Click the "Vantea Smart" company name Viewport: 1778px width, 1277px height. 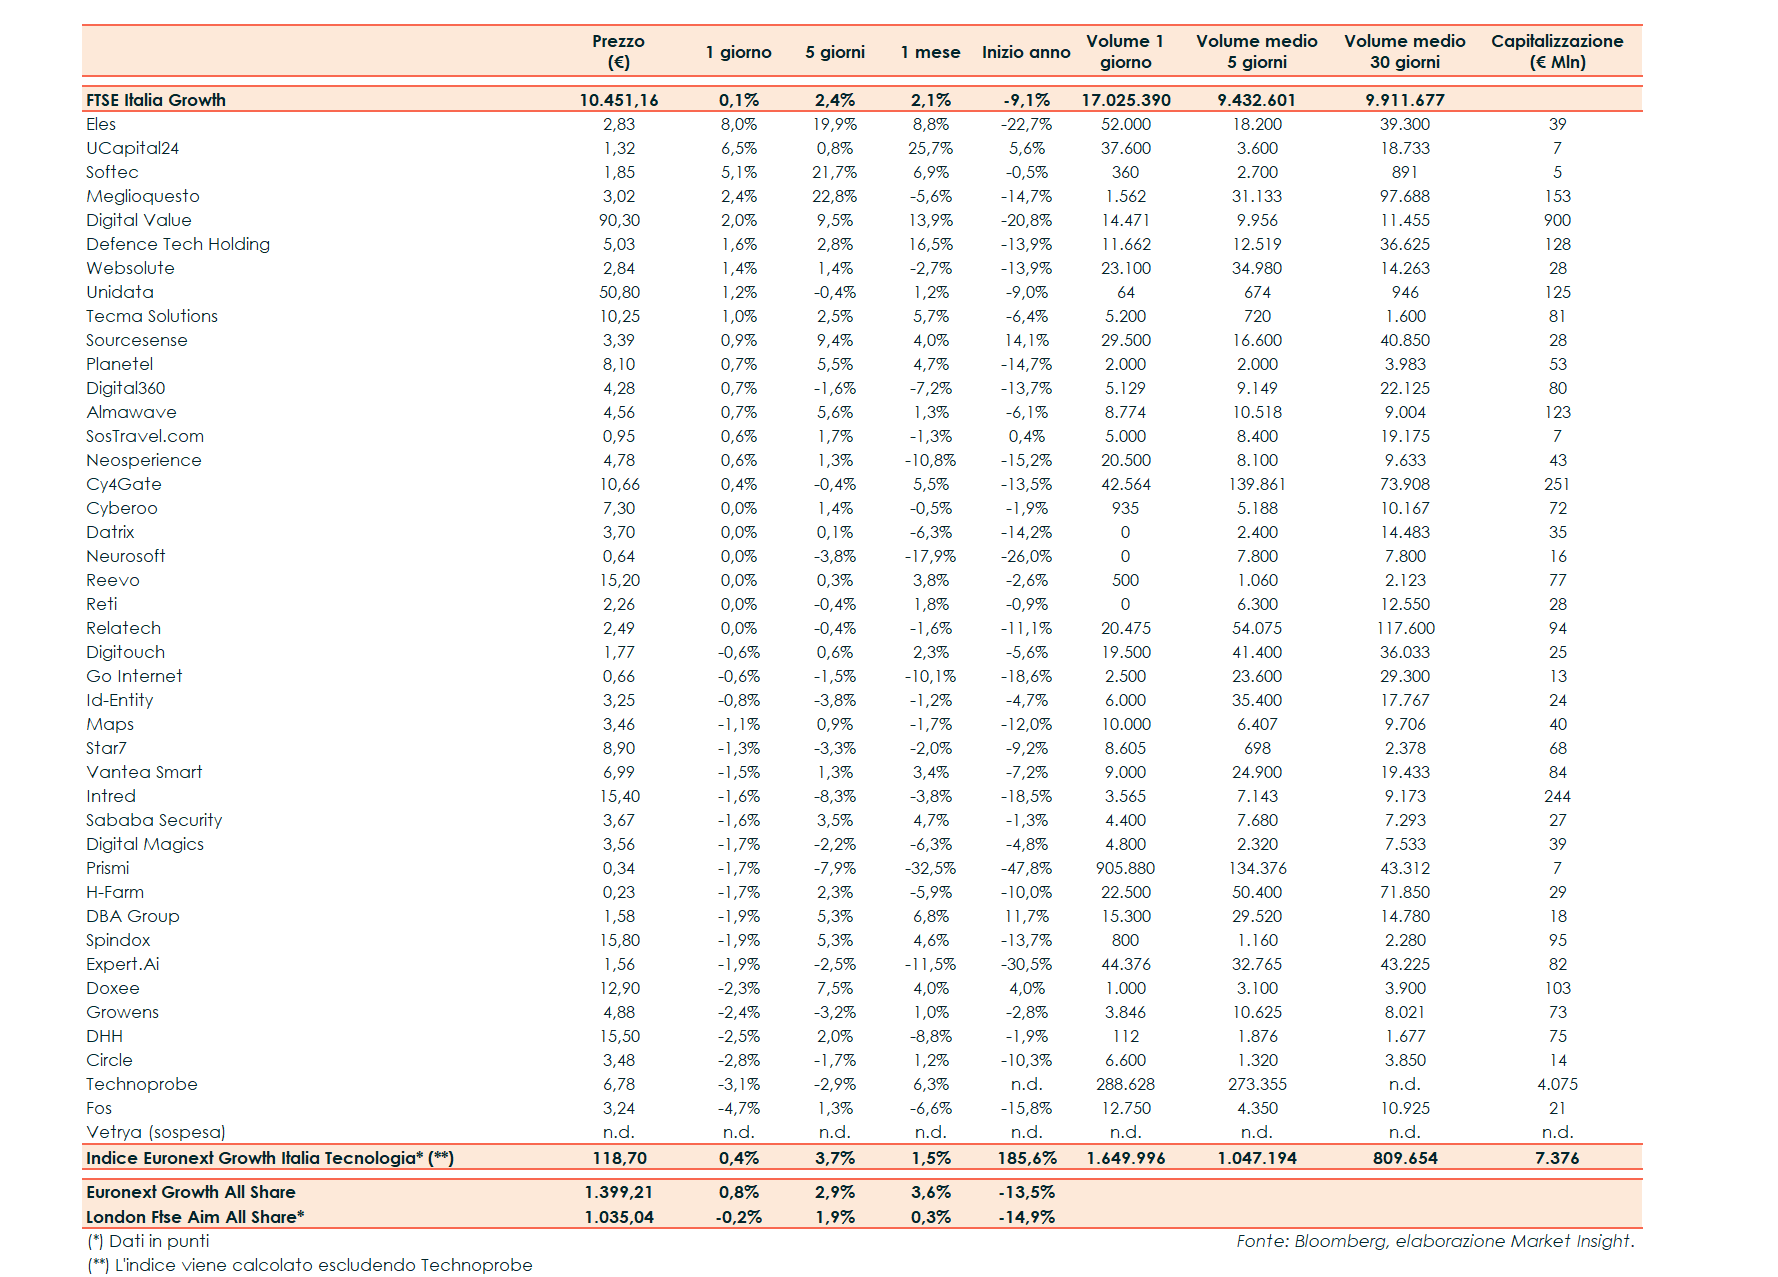(144, 772)
